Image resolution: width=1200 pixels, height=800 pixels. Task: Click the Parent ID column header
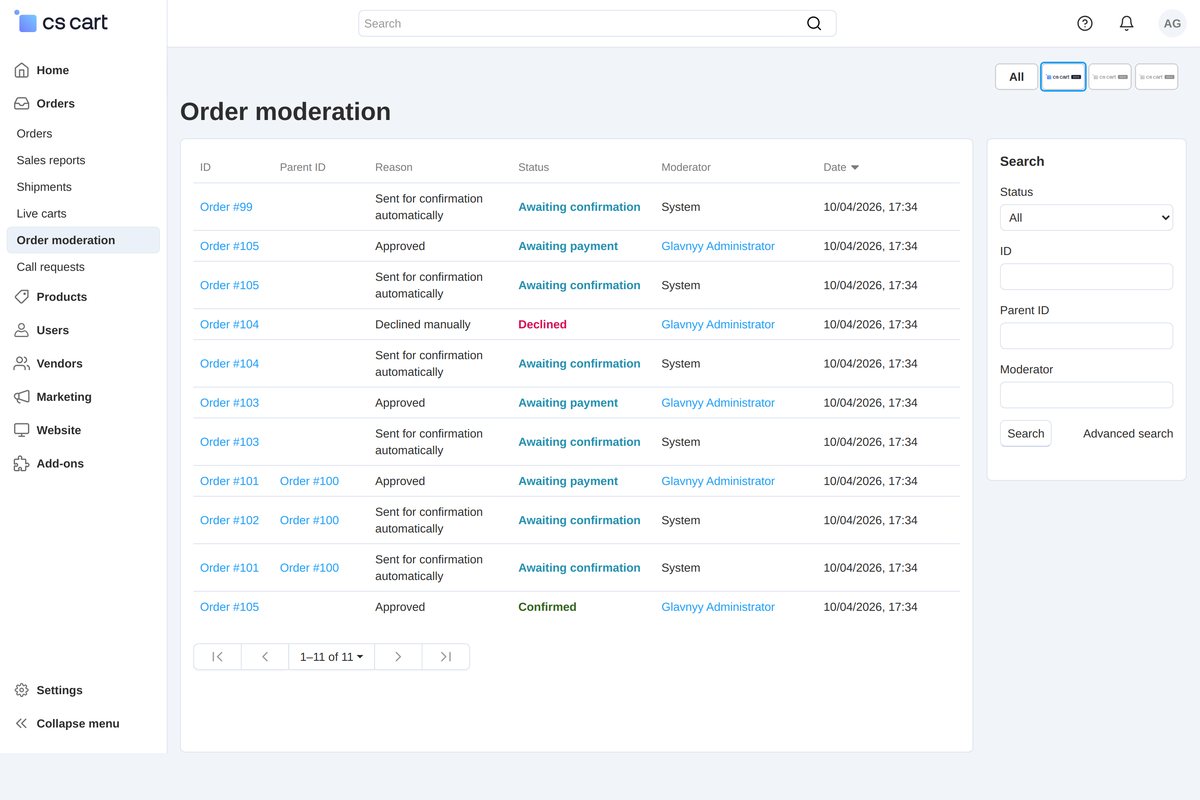303,167
